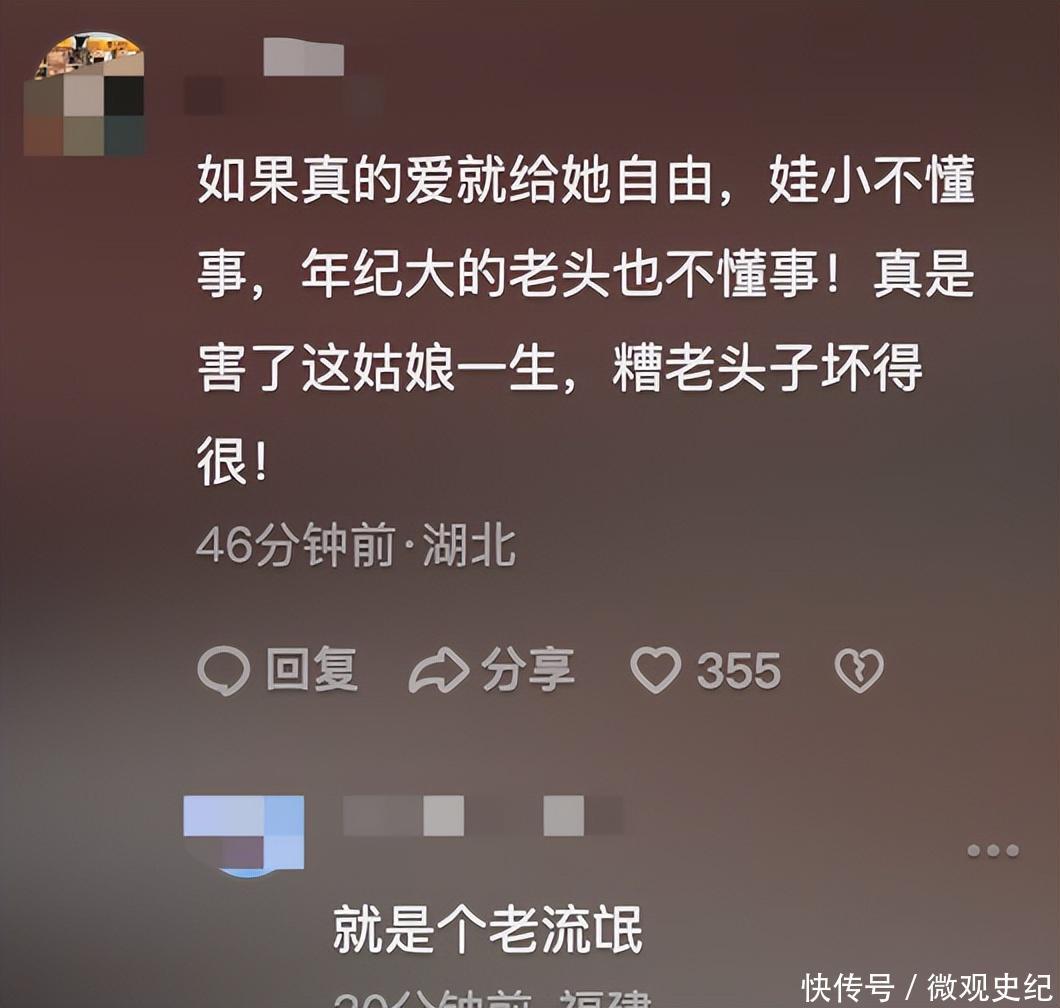Open the reply commenter's blue avatar
The width and height of the screenshot is (1060, 1008).
[x=243, y=836]
